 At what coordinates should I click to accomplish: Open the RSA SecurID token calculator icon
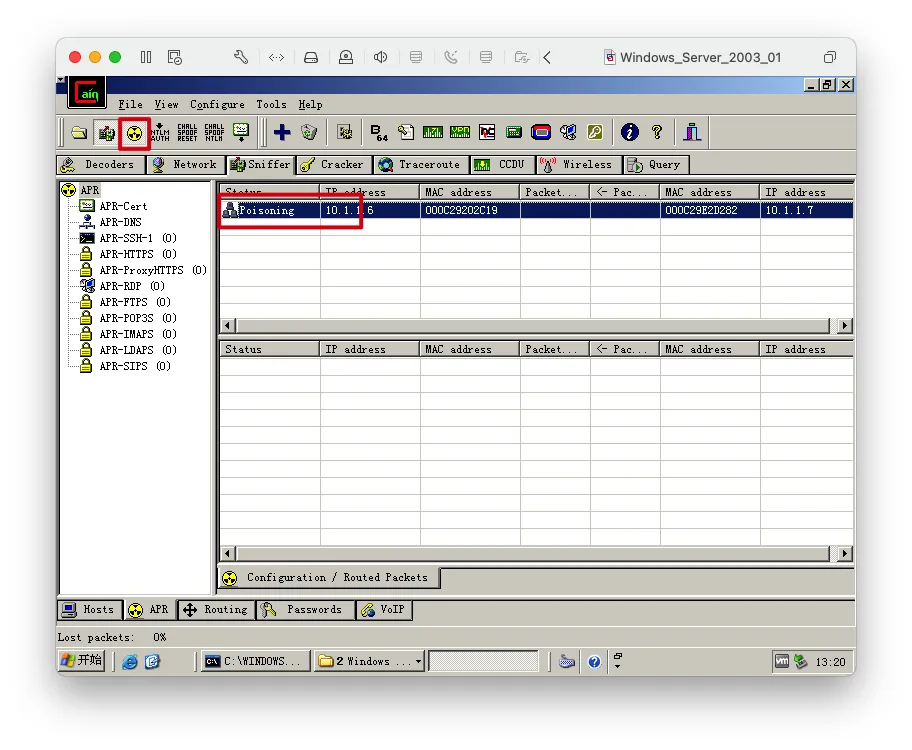(541, 133)
